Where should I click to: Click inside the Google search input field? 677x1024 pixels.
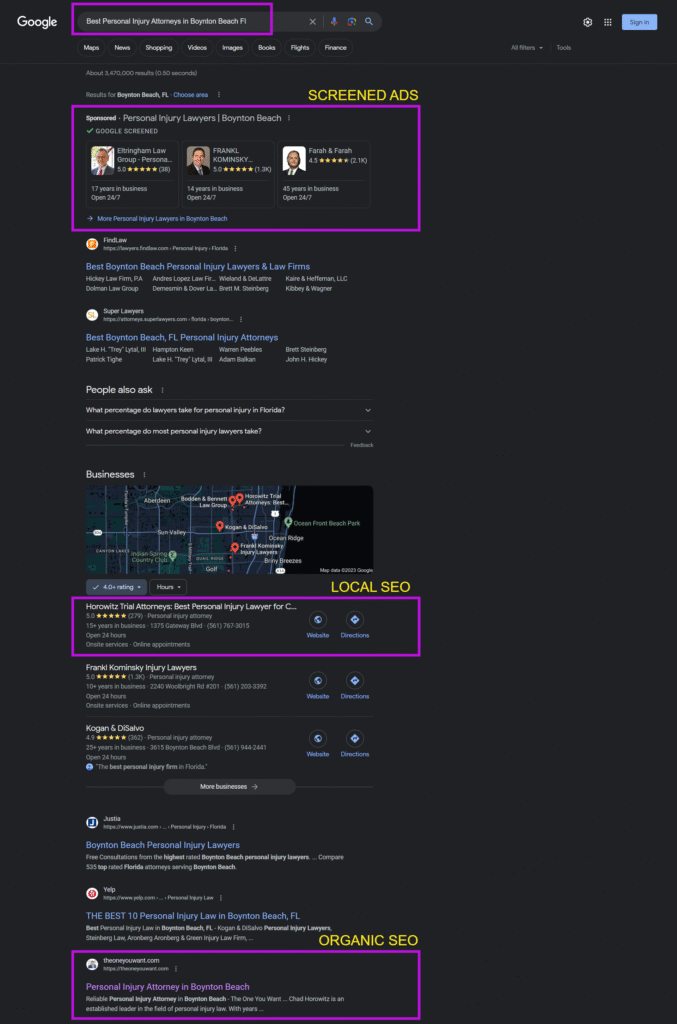190,21
